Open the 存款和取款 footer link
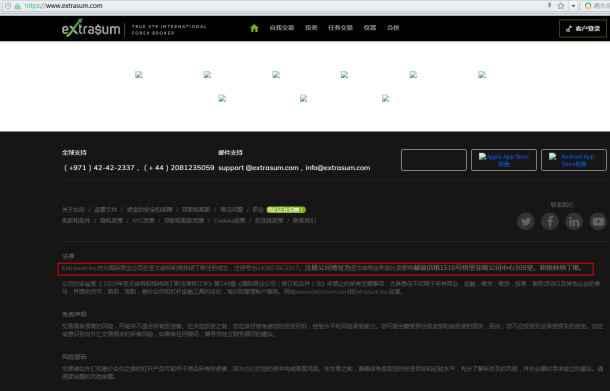Viewport: 610px width, 391px height. 196,210
